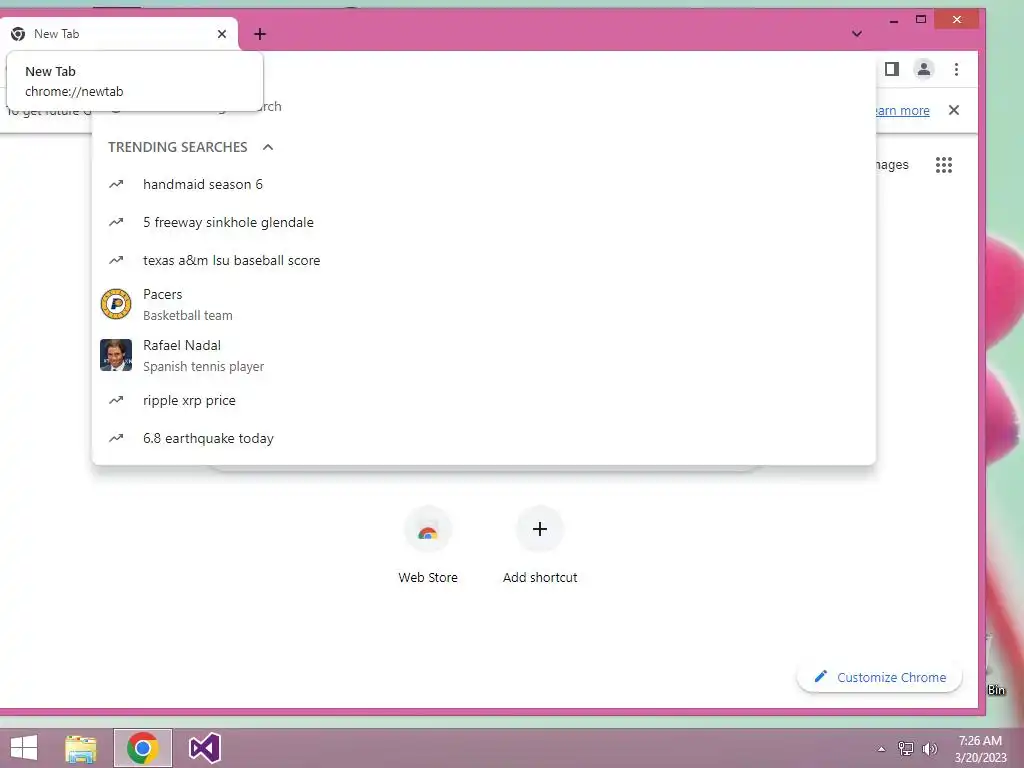Click trending arrow icon beside 6.8 earthquake today
Image resolution: width=1024 pixels, height=768 pixels.
(116, 438)
